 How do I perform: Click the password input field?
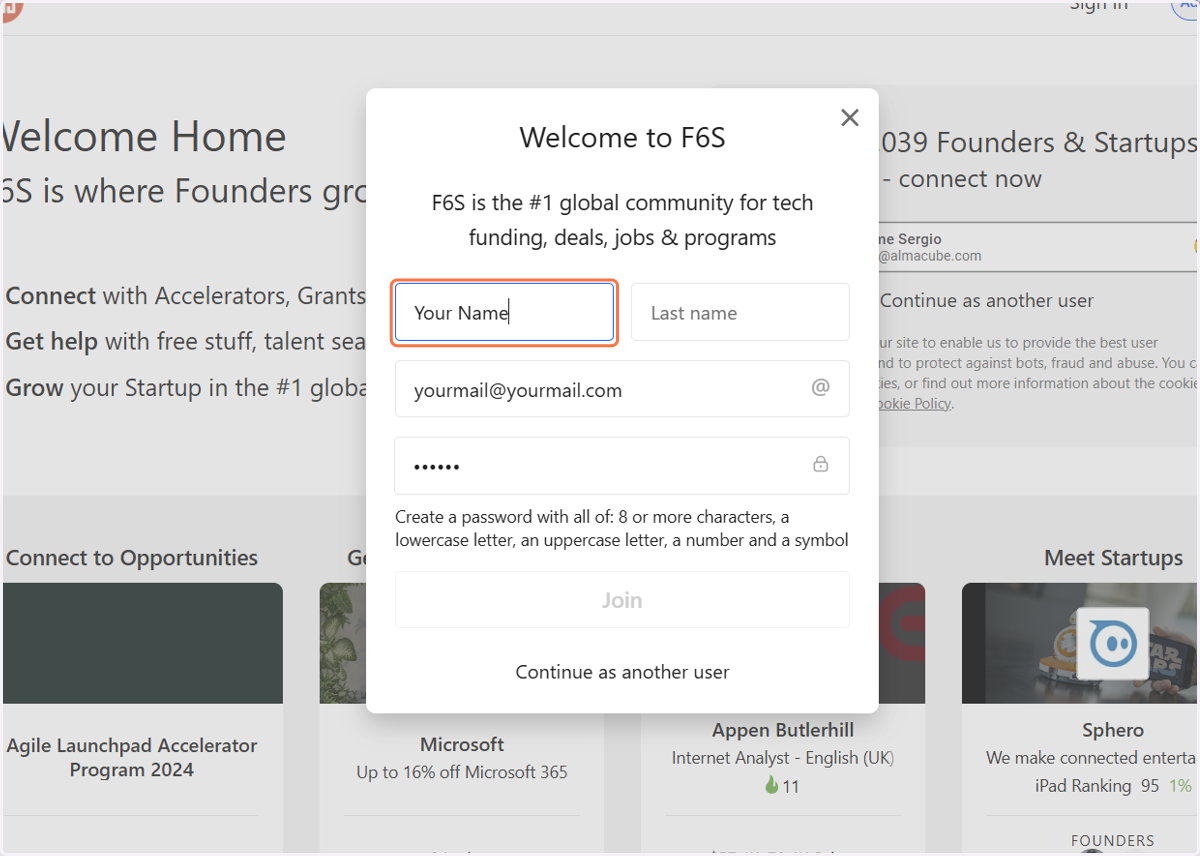(x=622, y=466)
